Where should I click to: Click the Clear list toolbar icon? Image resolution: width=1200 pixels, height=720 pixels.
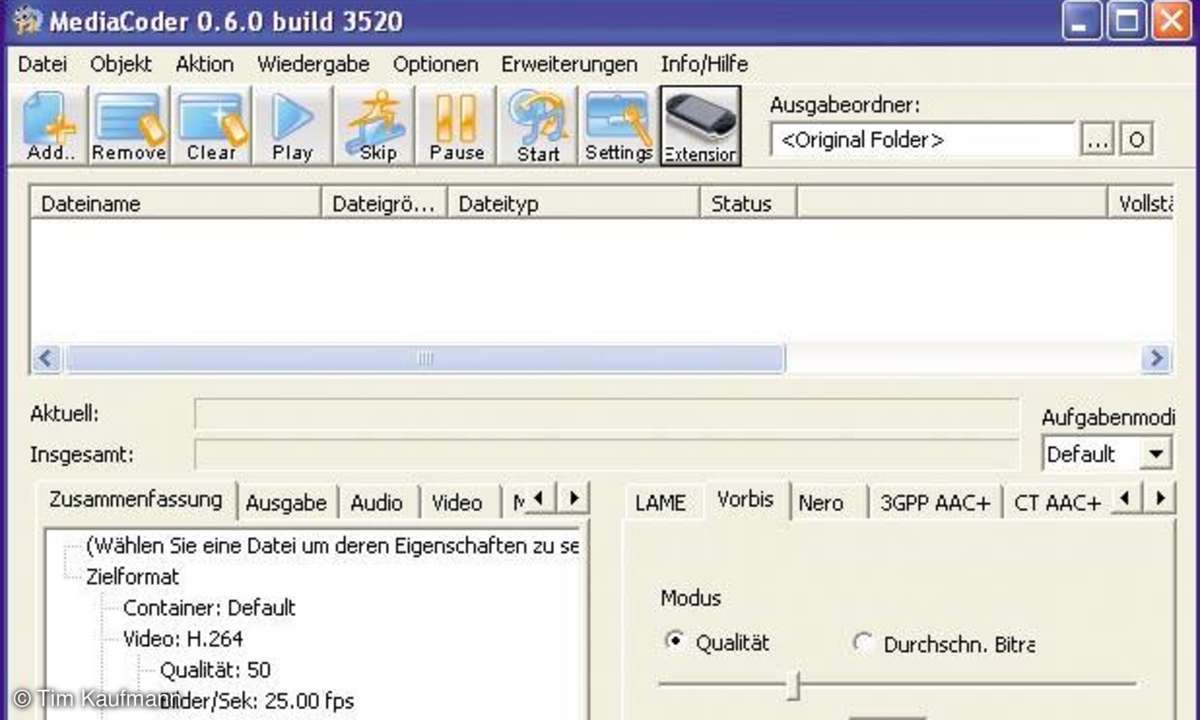point(211,126)
